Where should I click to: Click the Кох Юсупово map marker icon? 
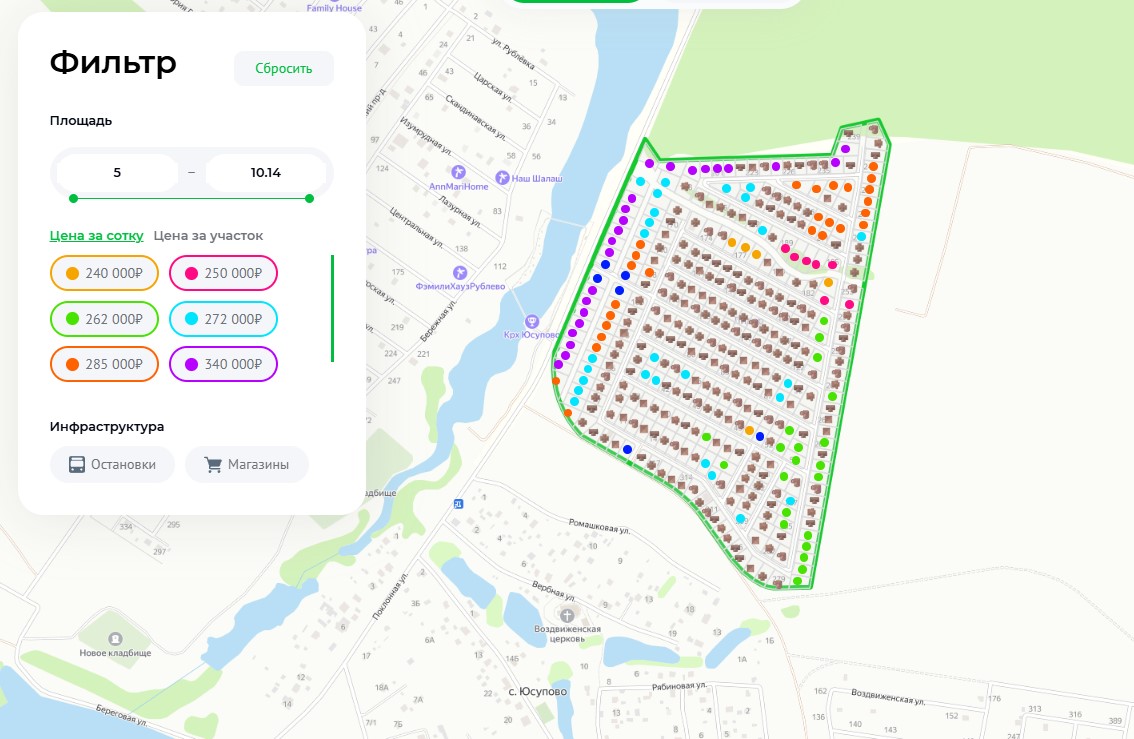click(532, 321)
